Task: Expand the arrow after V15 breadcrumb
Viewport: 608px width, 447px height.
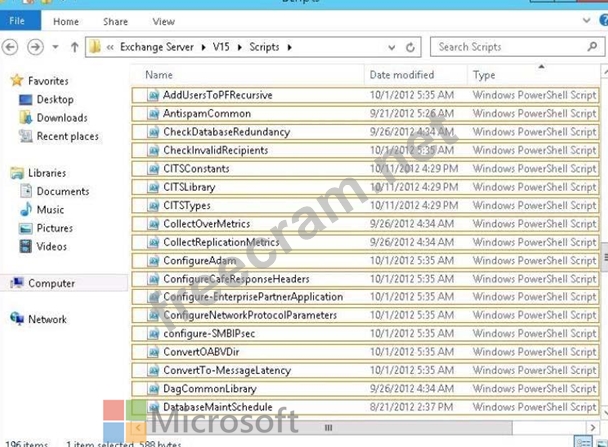Action: click(240, 48)
